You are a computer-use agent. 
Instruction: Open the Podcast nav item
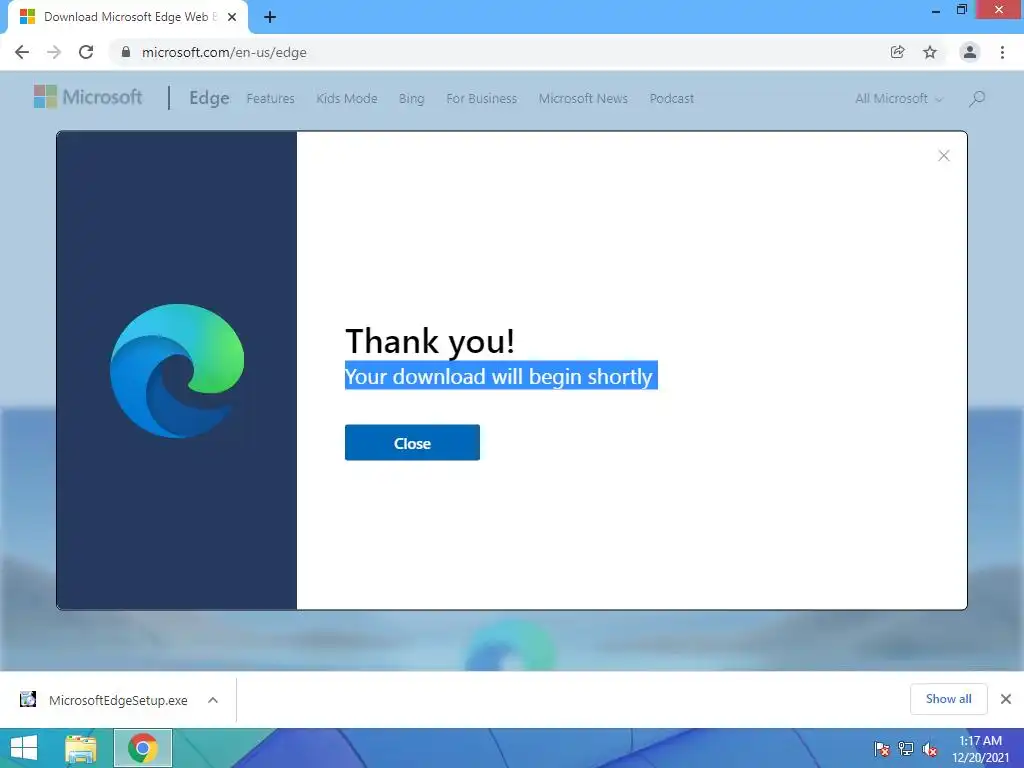[671, 99]
